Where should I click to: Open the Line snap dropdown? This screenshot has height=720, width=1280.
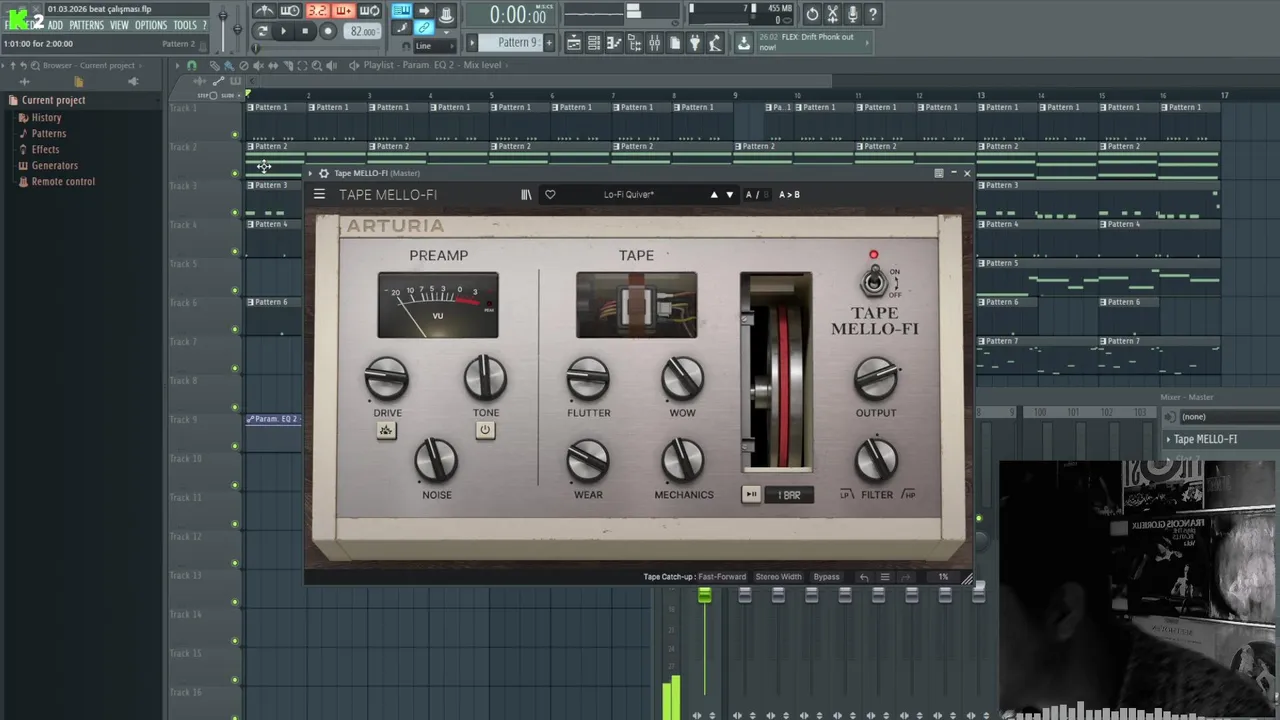(435, 46)
